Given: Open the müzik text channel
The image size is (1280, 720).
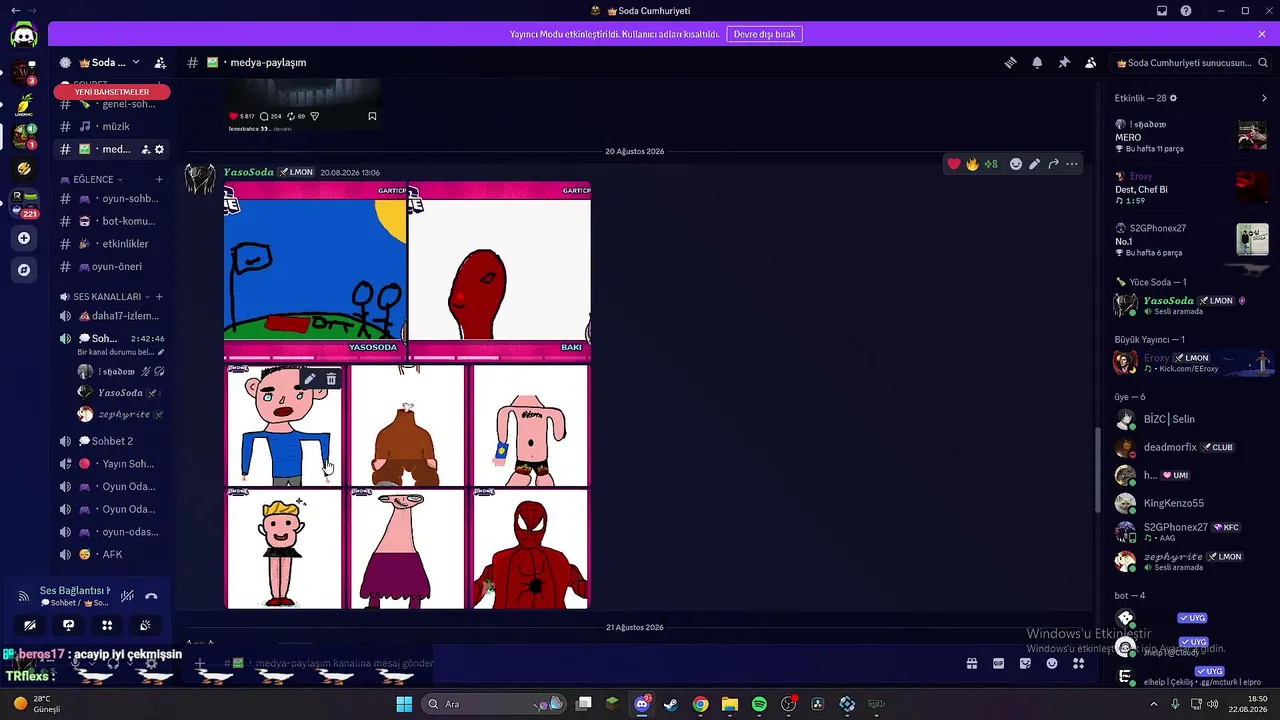Looking at the screenshot, I should pyautogui.click(x=112, y=126).
